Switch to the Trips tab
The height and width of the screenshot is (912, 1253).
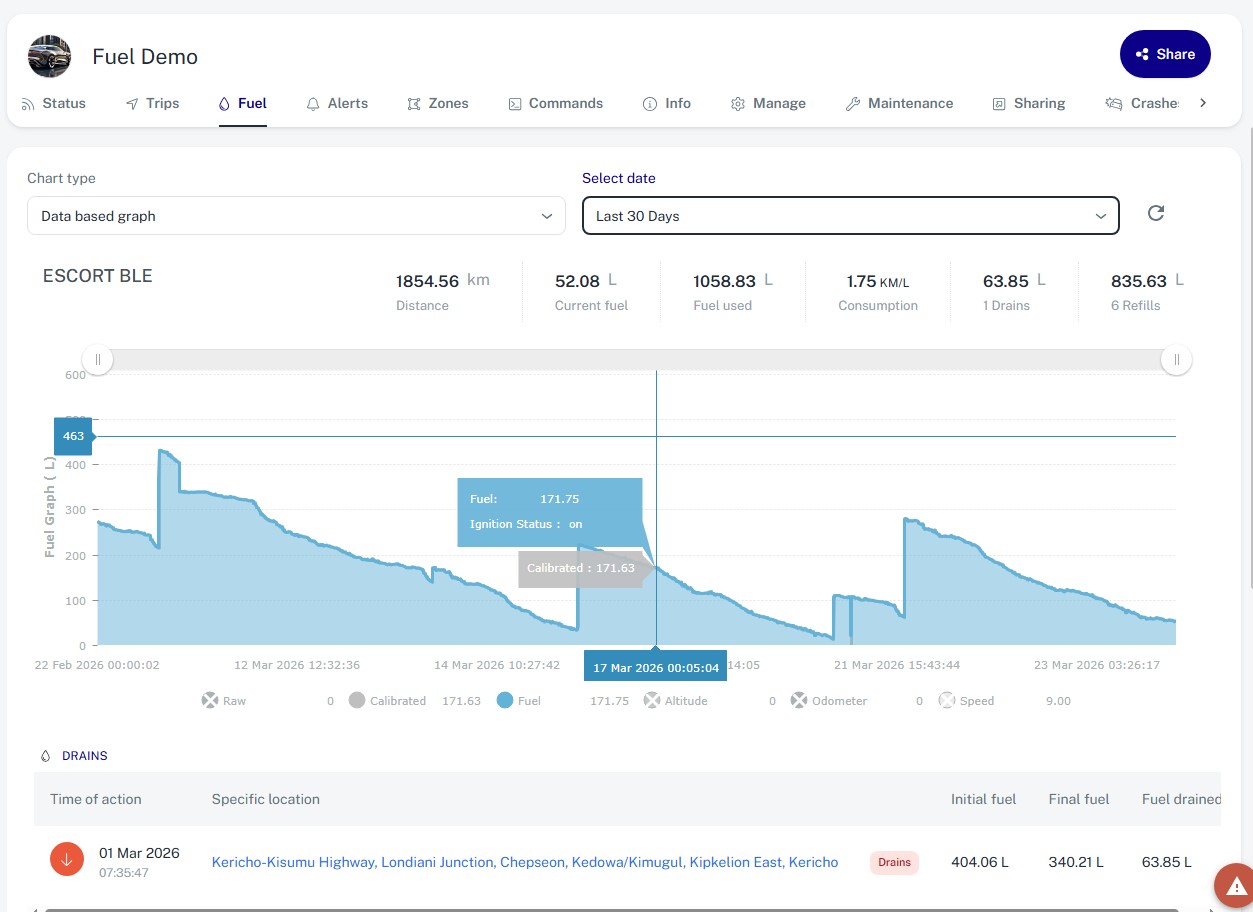point(152,104)
